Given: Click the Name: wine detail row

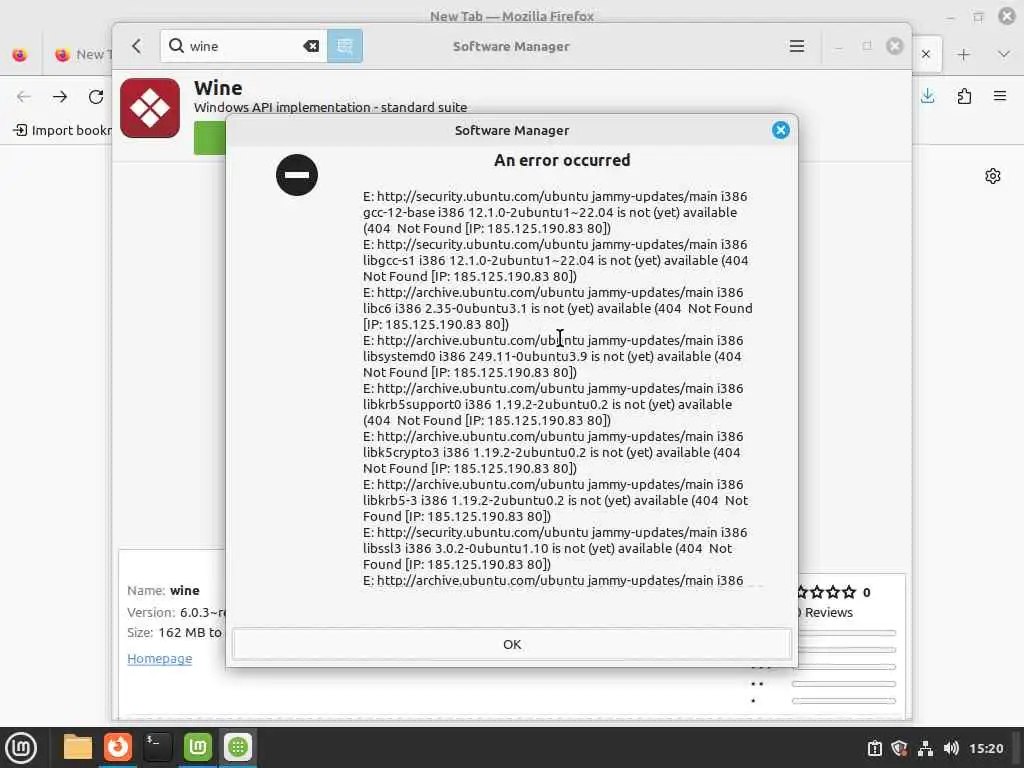Looking at the screenshot, I should pos(163,590).
